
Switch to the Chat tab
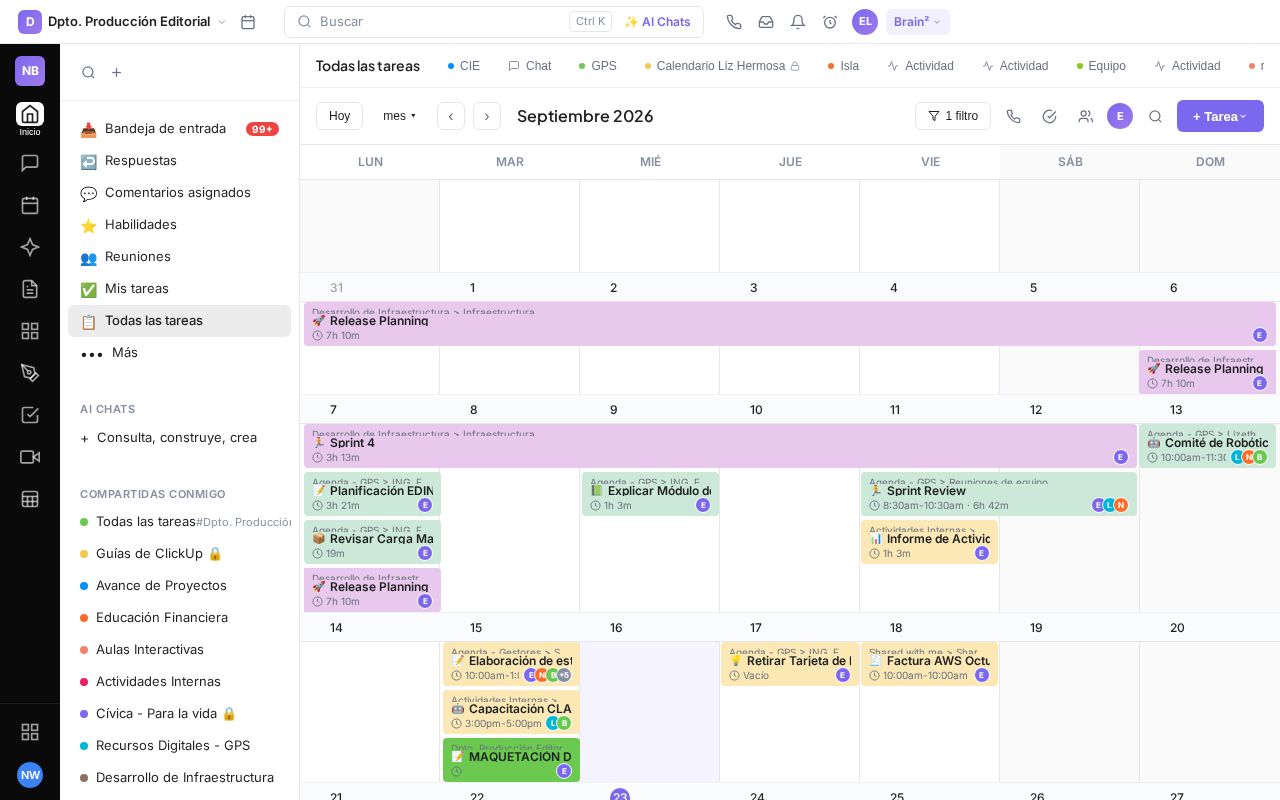coord(530,66)
